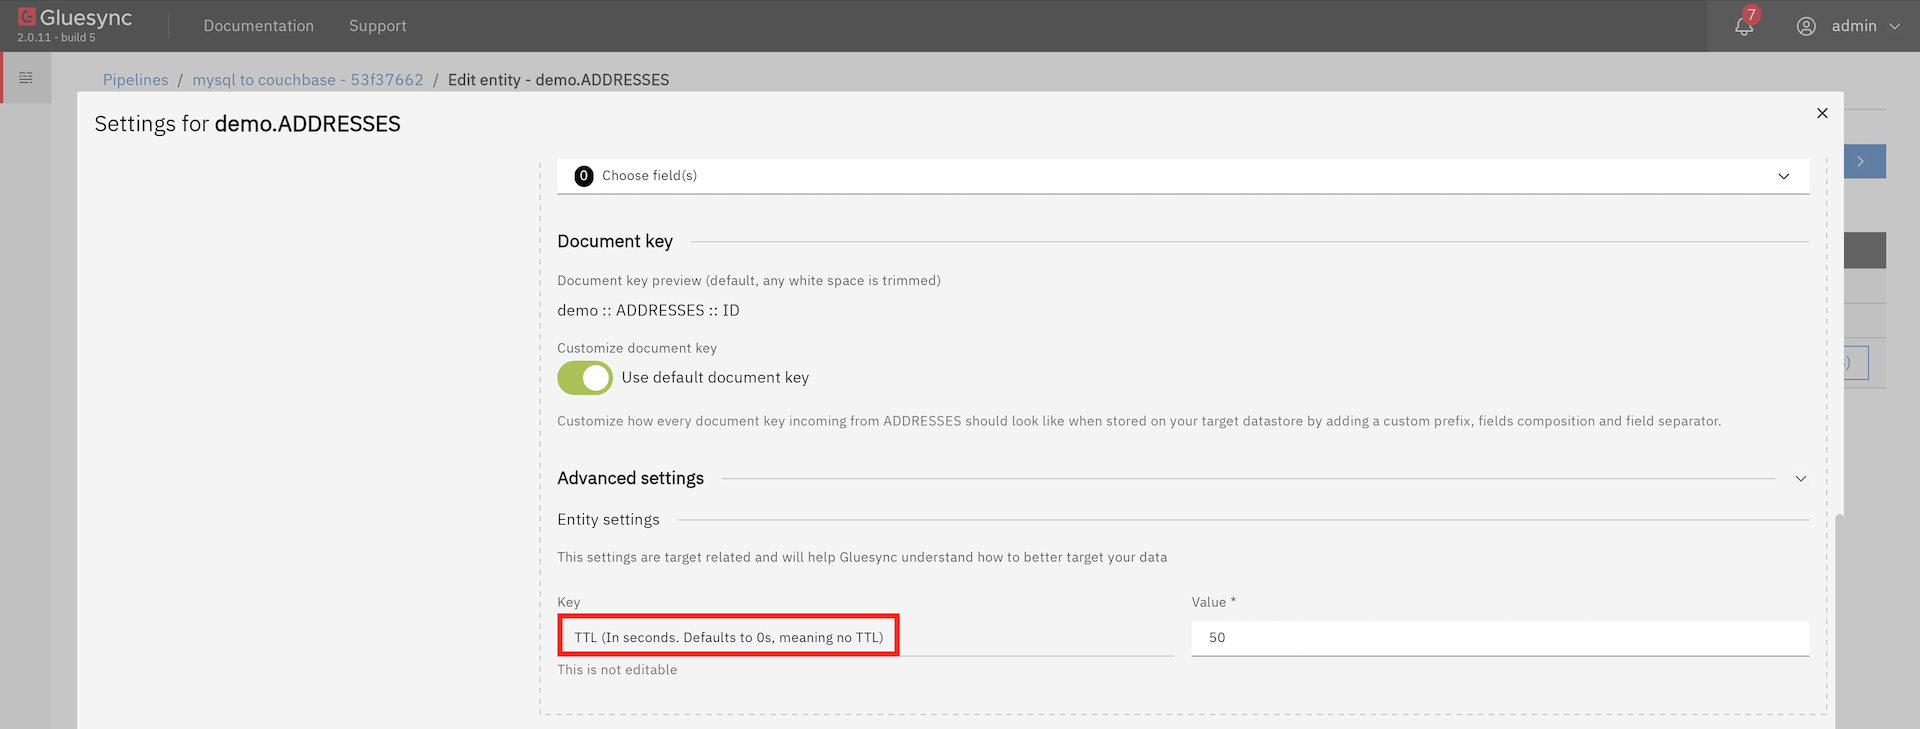Viewport: 1920px width, 729px height.
Task: Open mysql to couchbase - 53f37662 breadcrumb
Action: click(x=308, y=80)
